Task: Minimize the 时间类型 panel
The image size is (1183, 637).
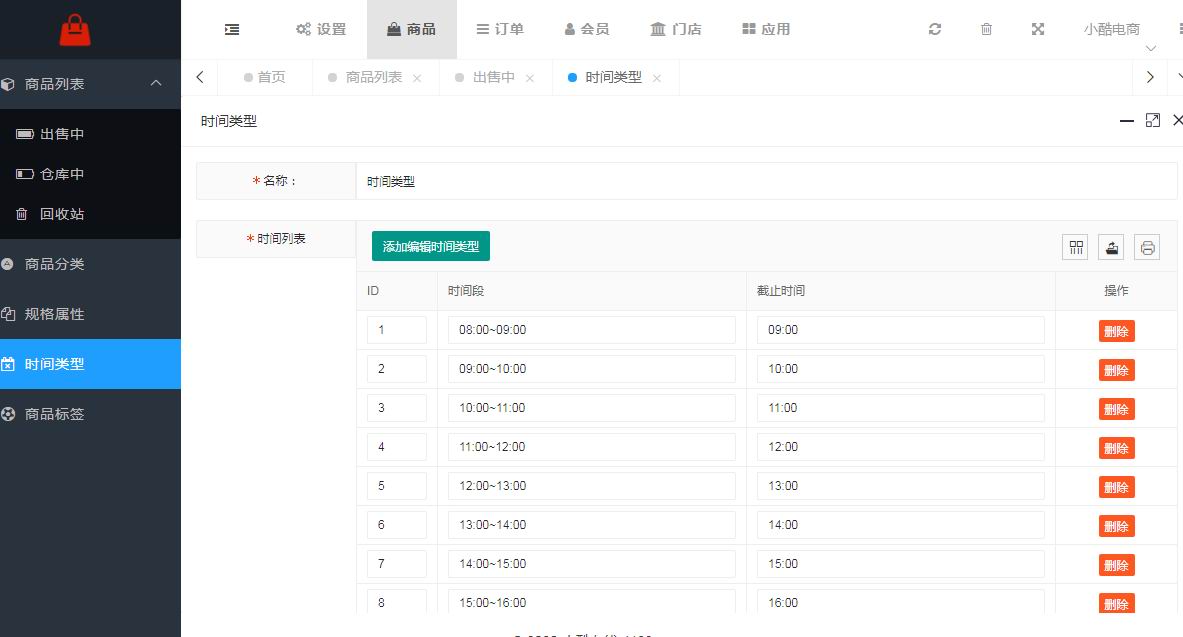Action: pyautogui.click(x=1126, y=121)
